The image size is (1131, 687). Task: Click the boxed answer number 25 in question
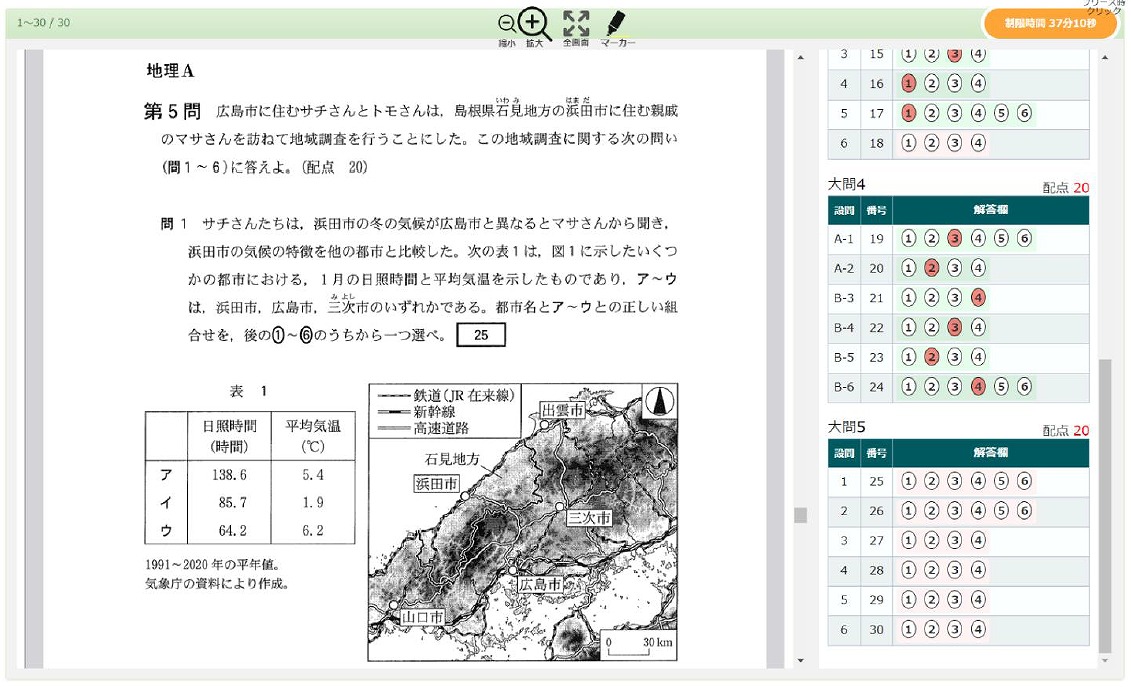(x=481, y=335)
